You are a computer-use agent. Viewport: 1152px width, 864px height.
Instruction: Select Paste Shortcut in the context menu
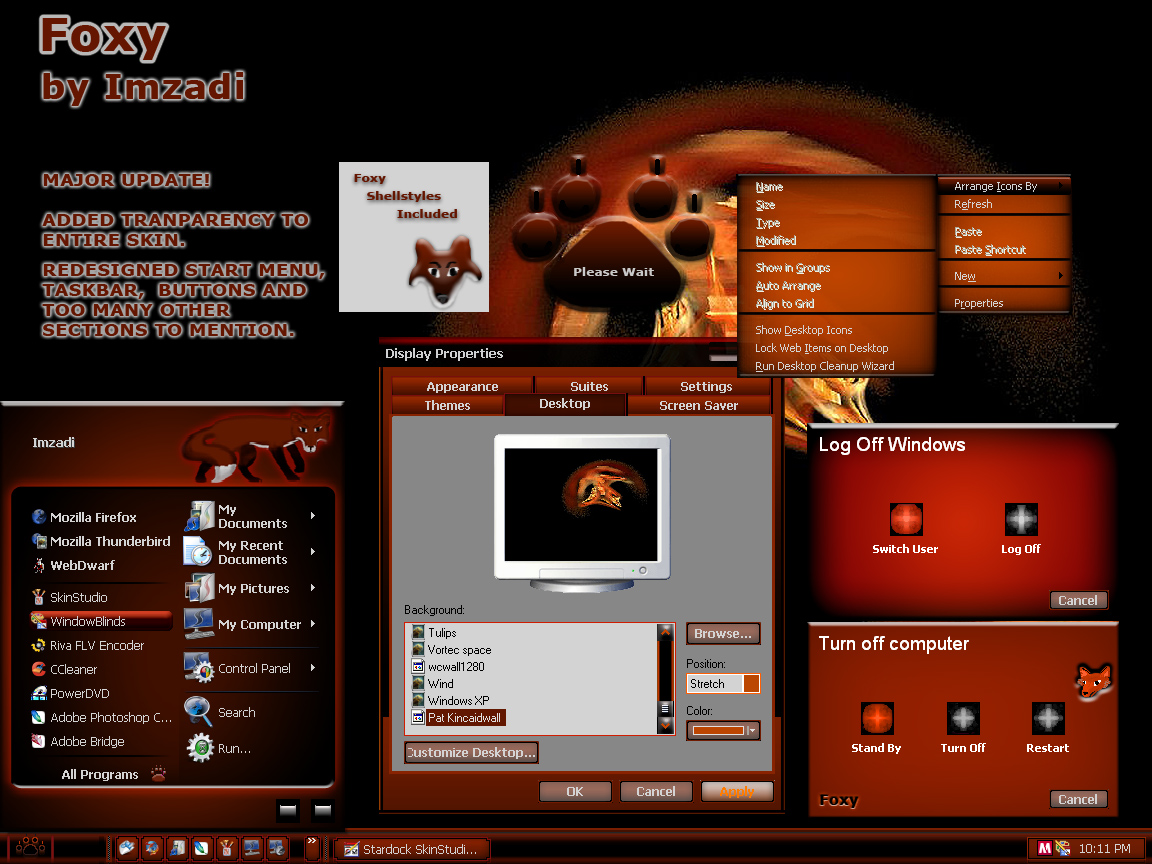point(990,250)
